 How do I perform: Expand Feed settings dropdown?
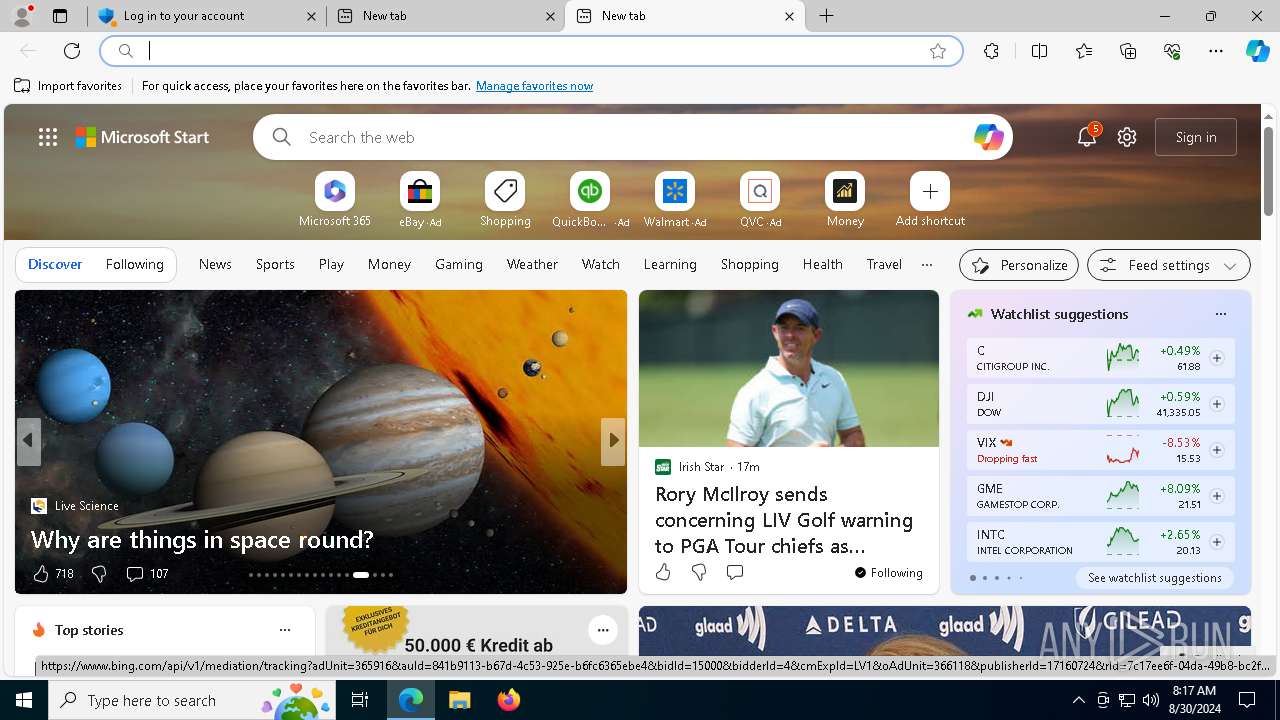(1169, 265)
